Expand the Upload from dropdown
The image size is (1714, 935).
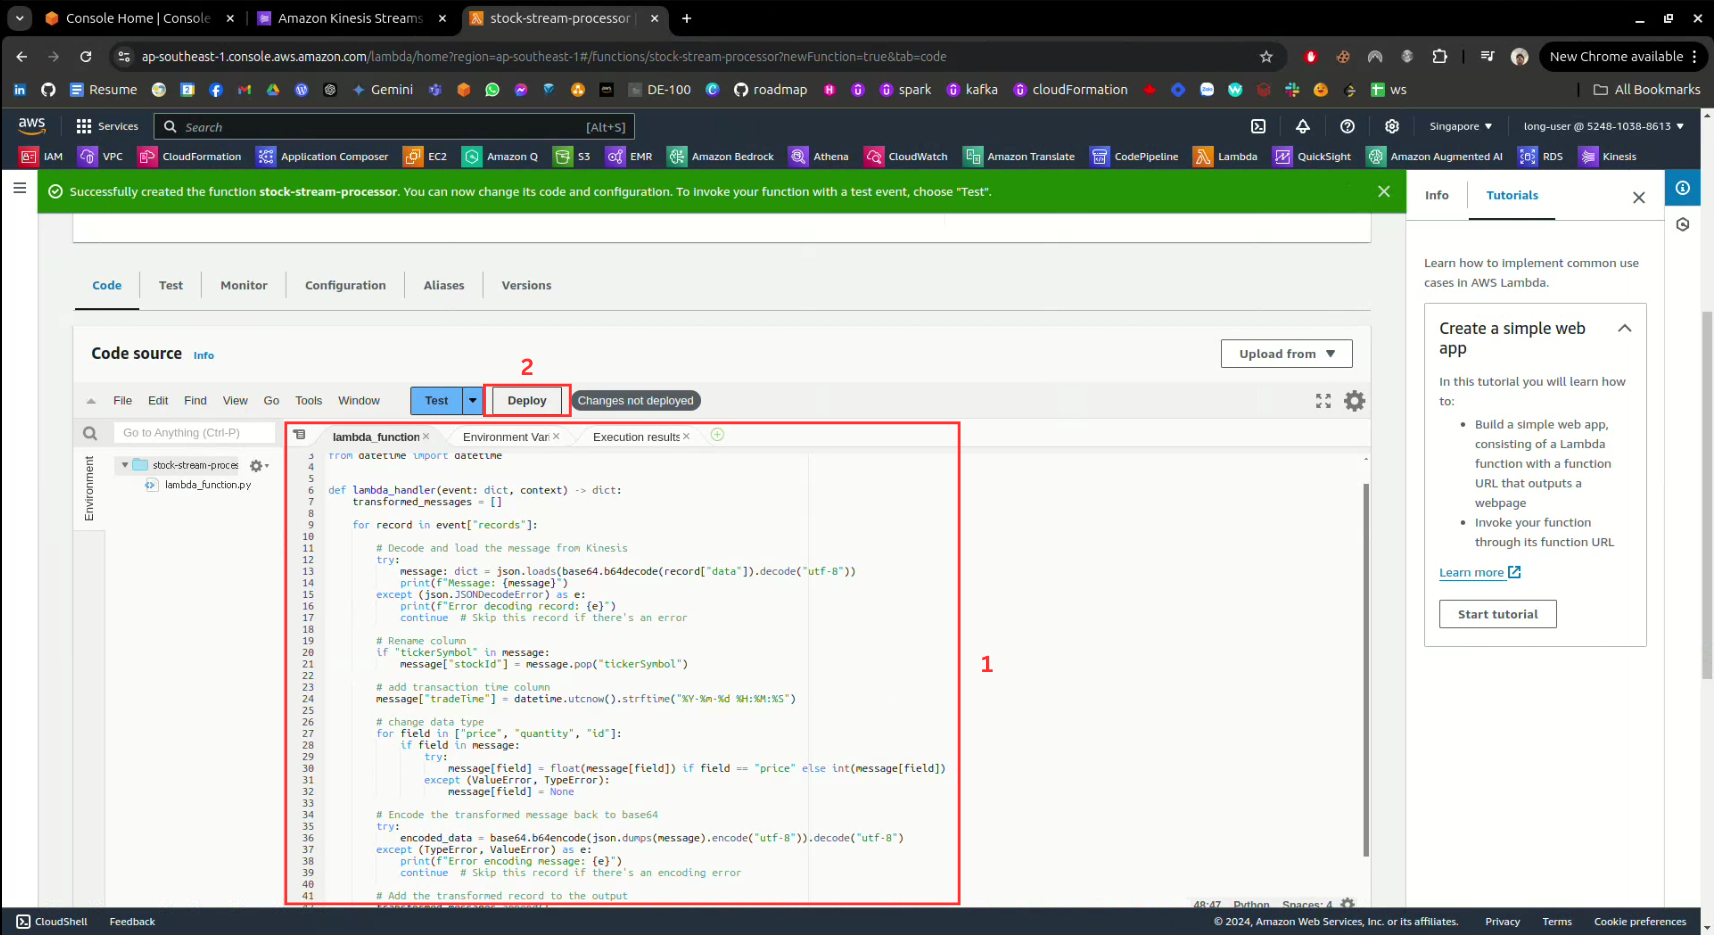pyautogui.click(x=1286, y=354)
